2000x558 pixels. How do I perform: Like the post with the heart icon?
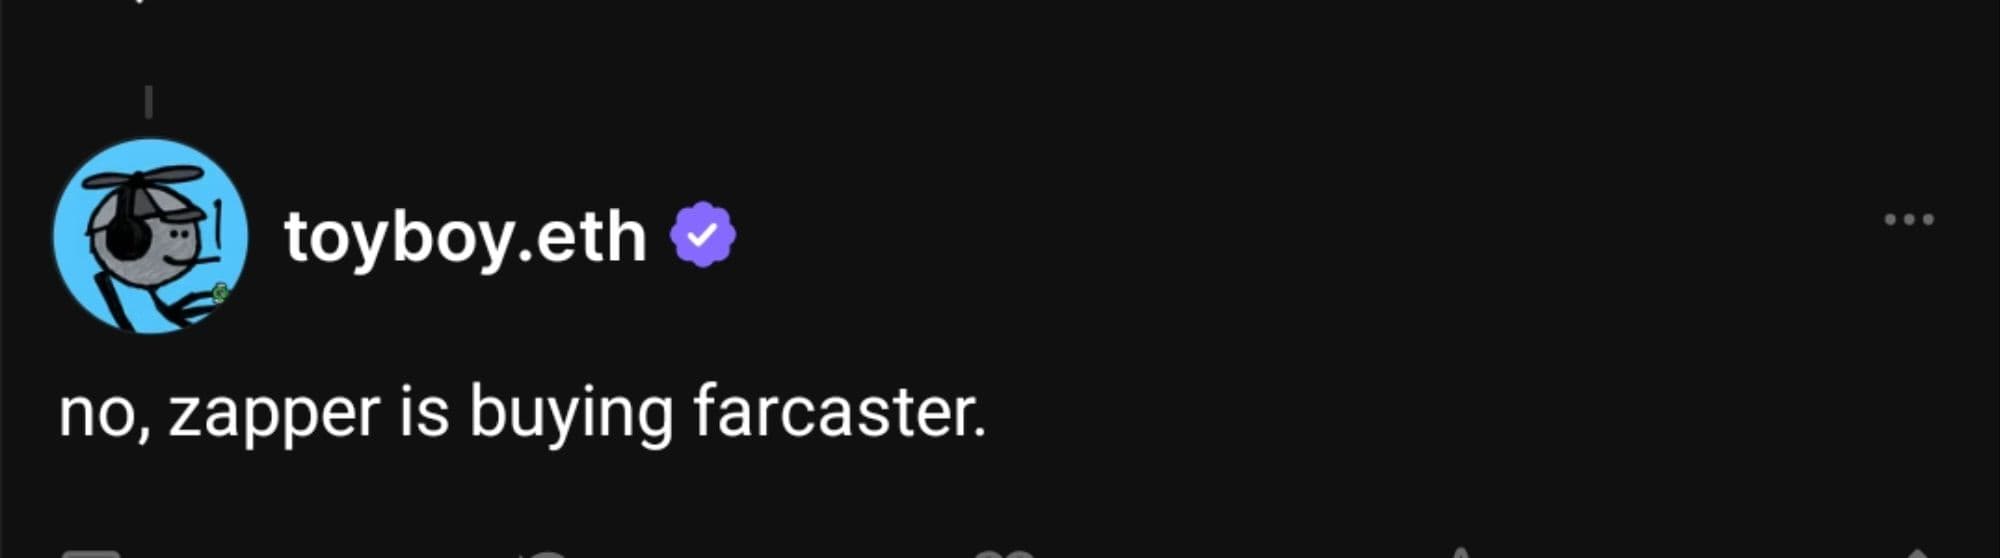pos(1004,552)
